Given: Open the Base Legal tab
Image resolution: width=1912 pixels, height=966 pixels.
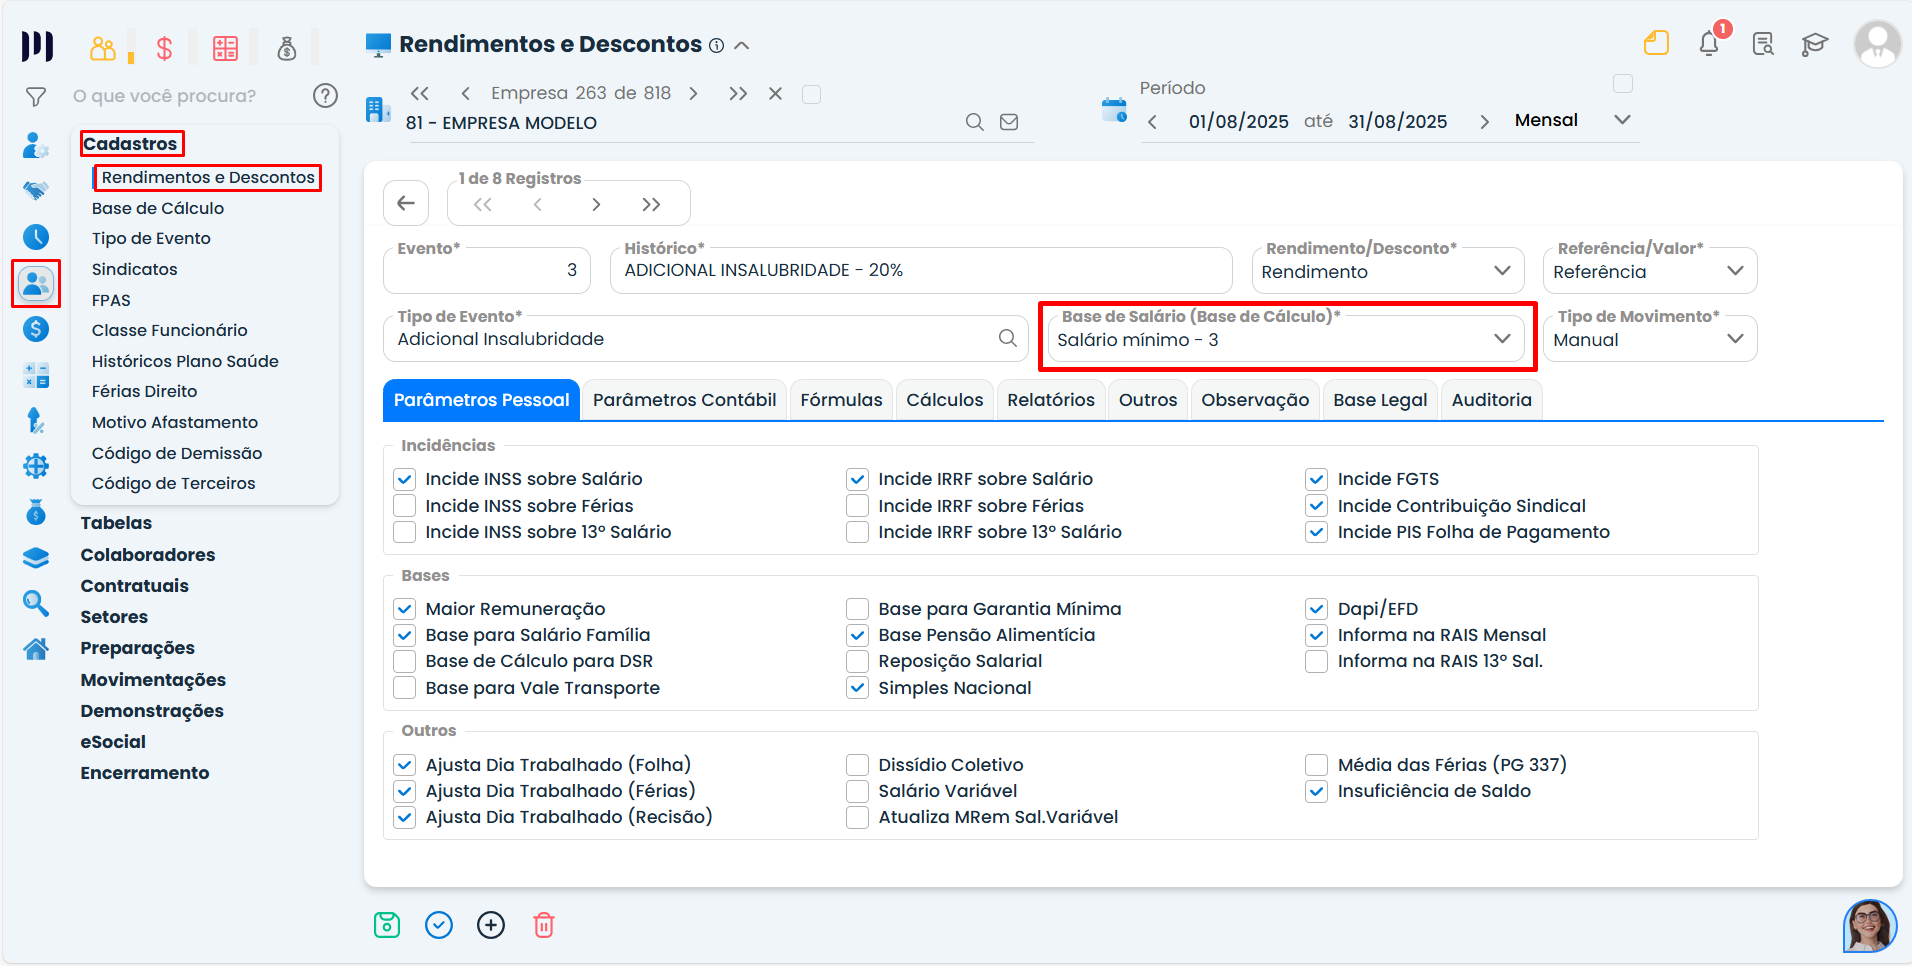Looking at the screenshot, I should [x=1380, y=400].
